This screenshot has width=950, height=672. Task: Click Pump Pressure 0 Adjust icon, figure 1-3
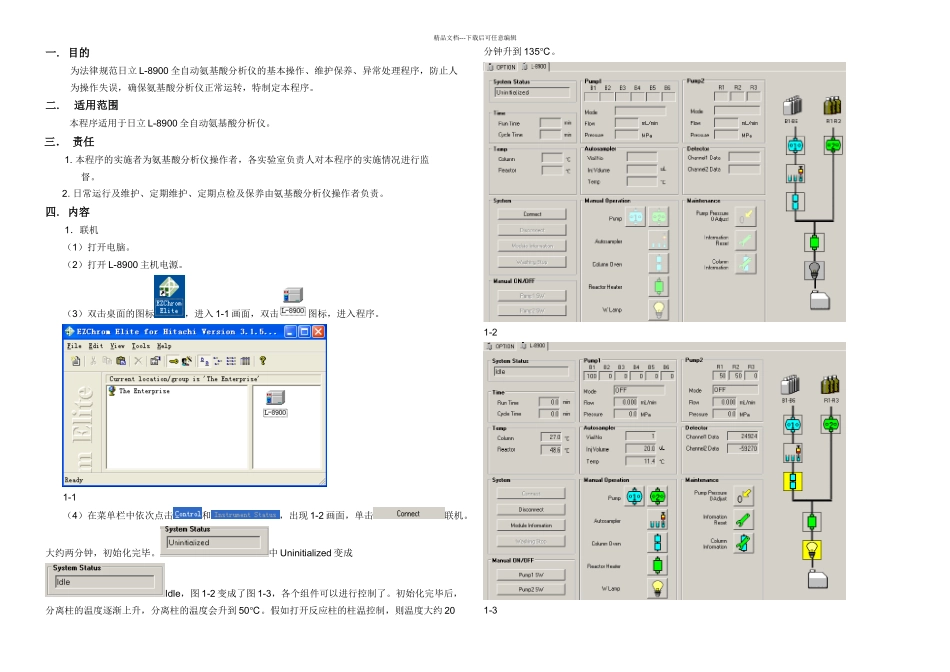[x=744, y=496]
